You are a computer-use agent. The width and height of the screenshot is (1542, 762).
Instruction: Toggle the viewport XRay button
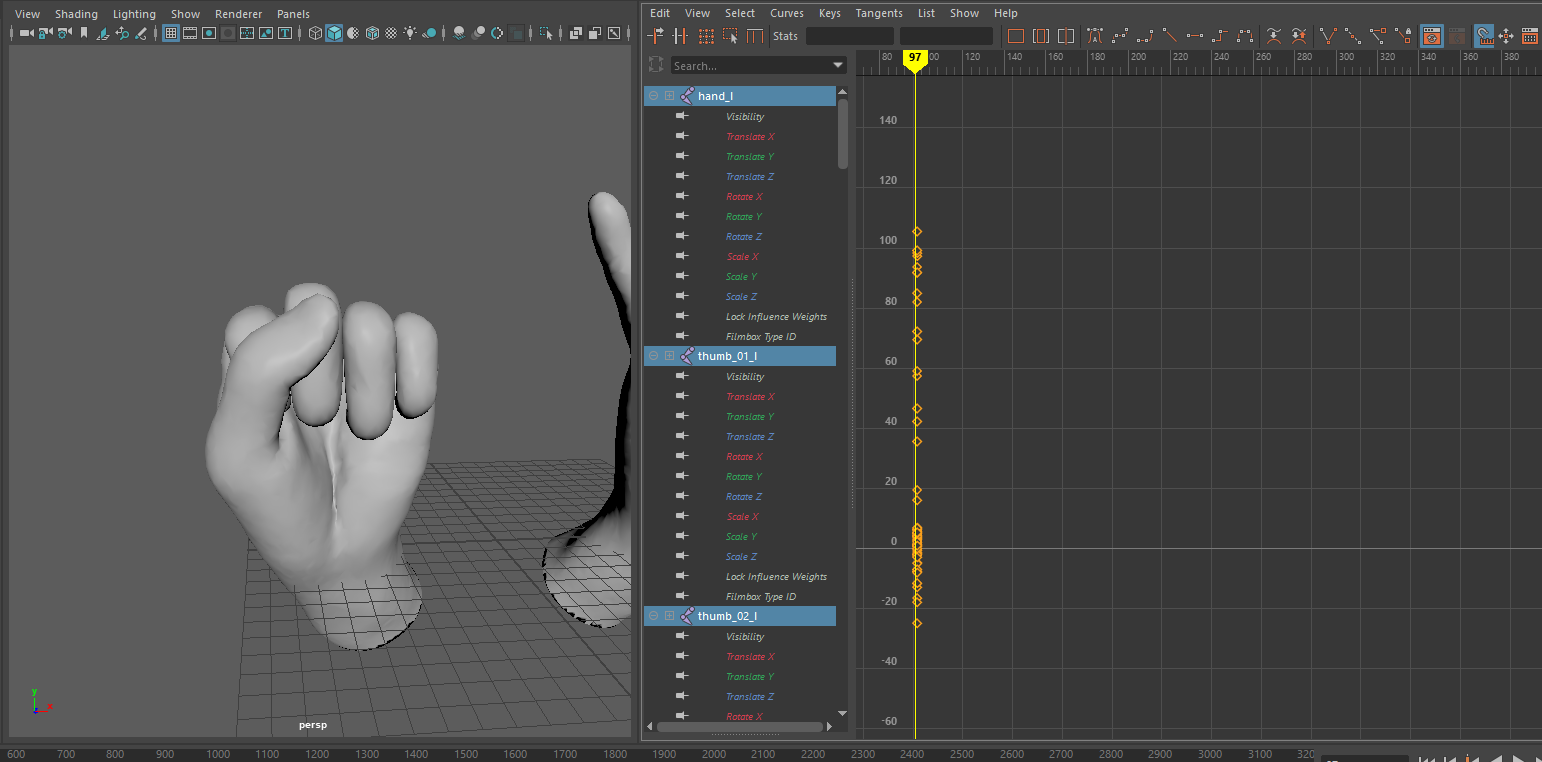click(576, 33)
